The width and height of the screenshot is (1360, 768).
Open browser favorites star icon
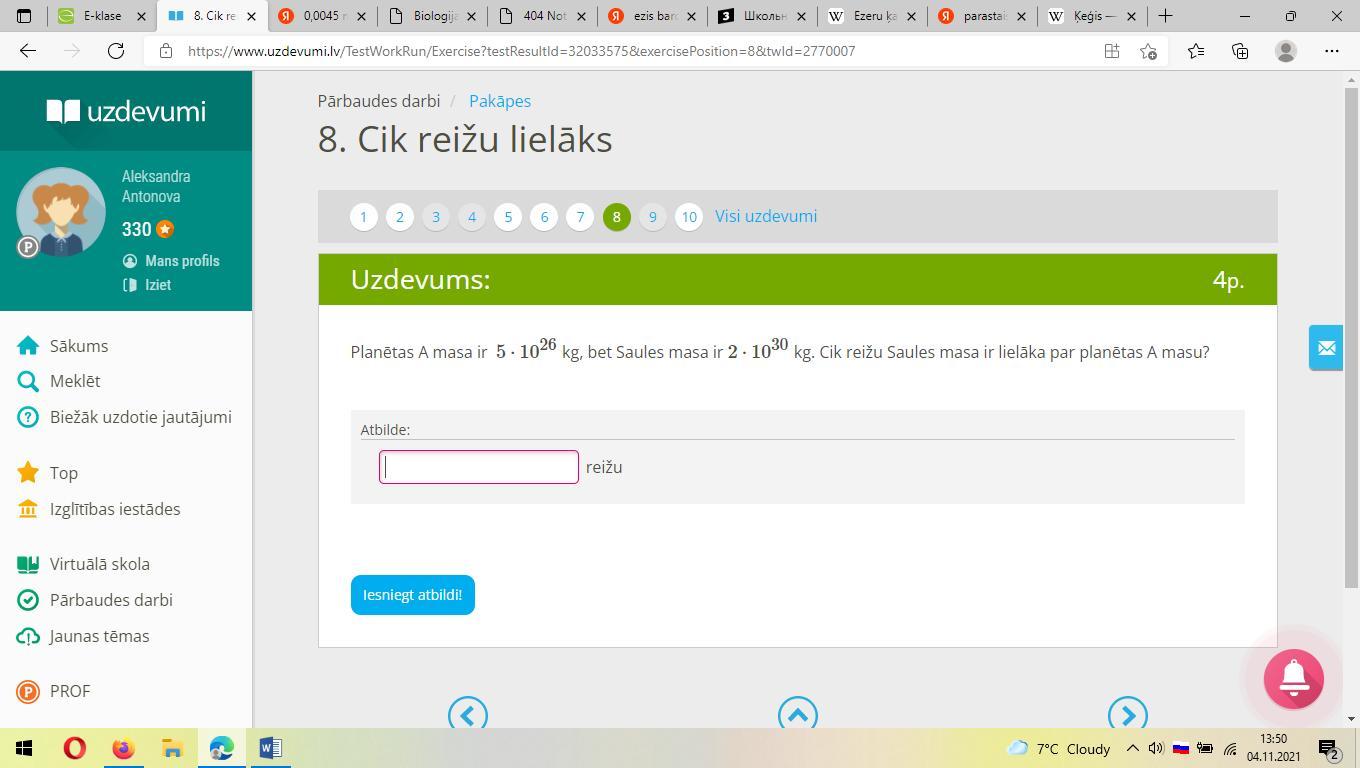1195,51
